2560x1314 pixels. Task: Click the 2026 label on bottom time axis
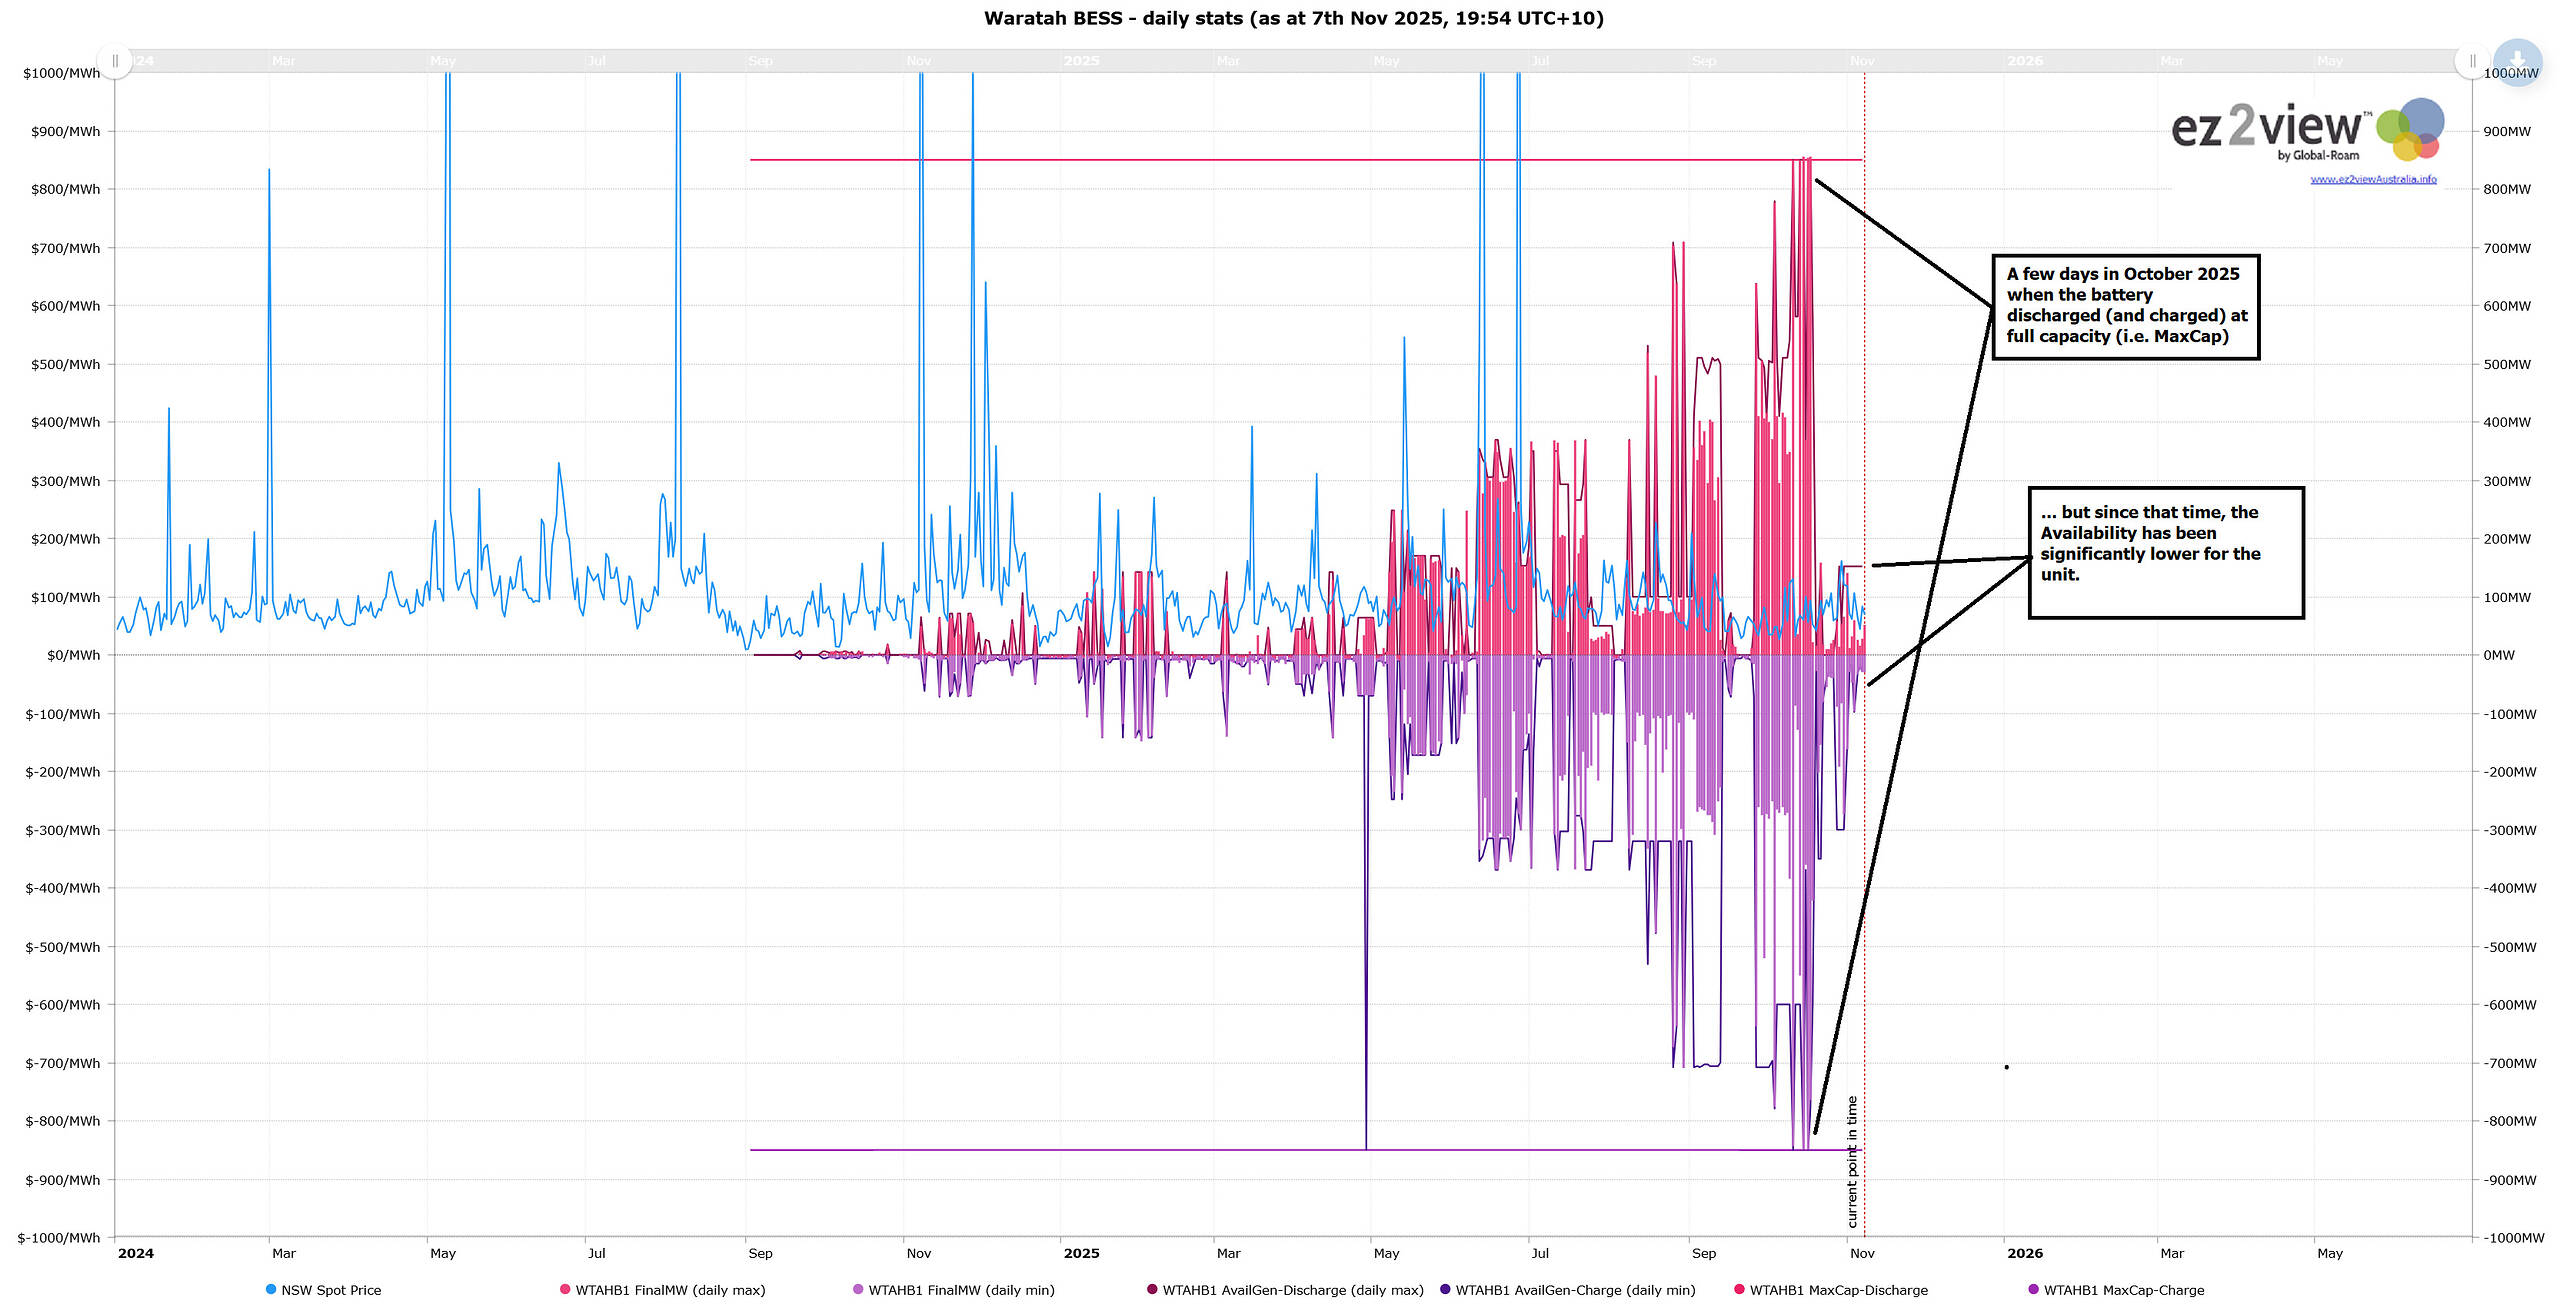coord(2025,1253)
